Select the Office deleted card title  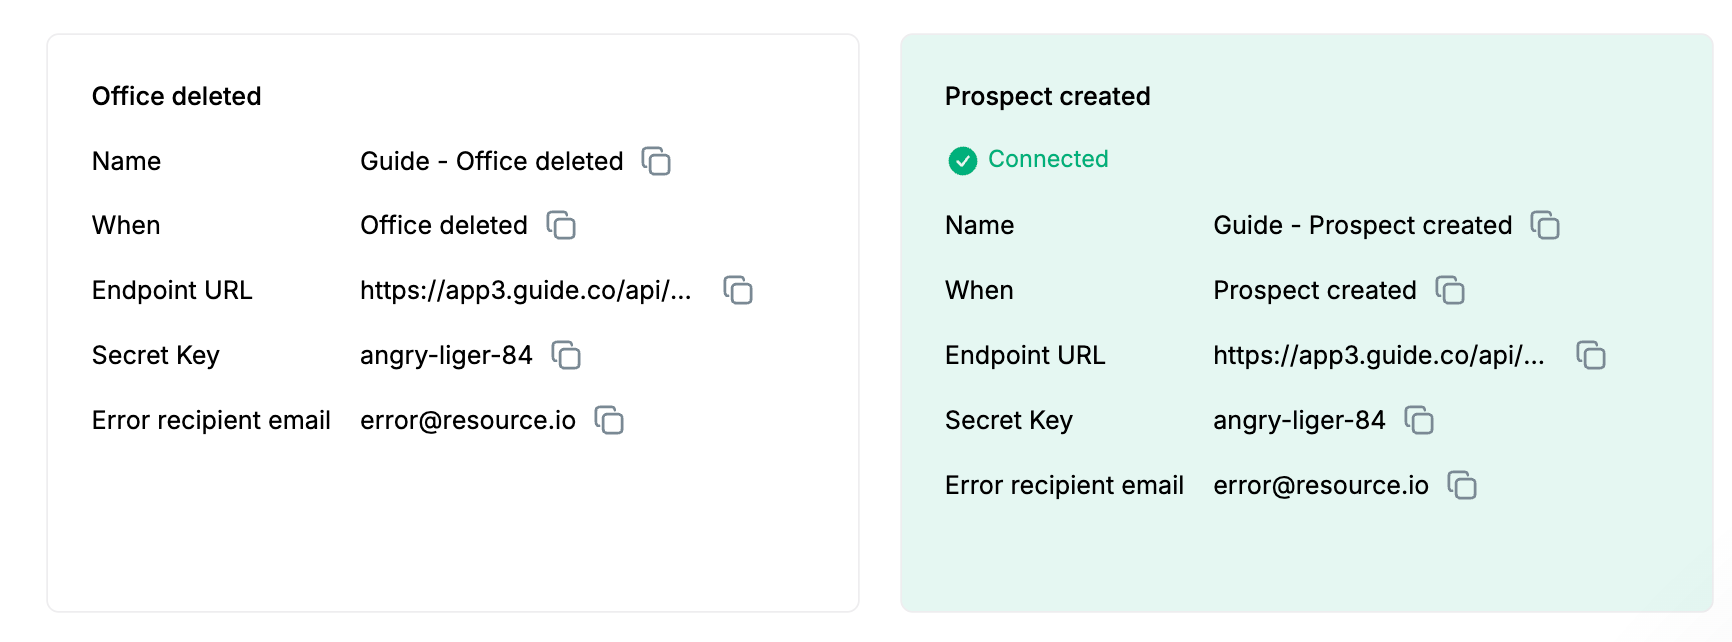pos(177,96)
